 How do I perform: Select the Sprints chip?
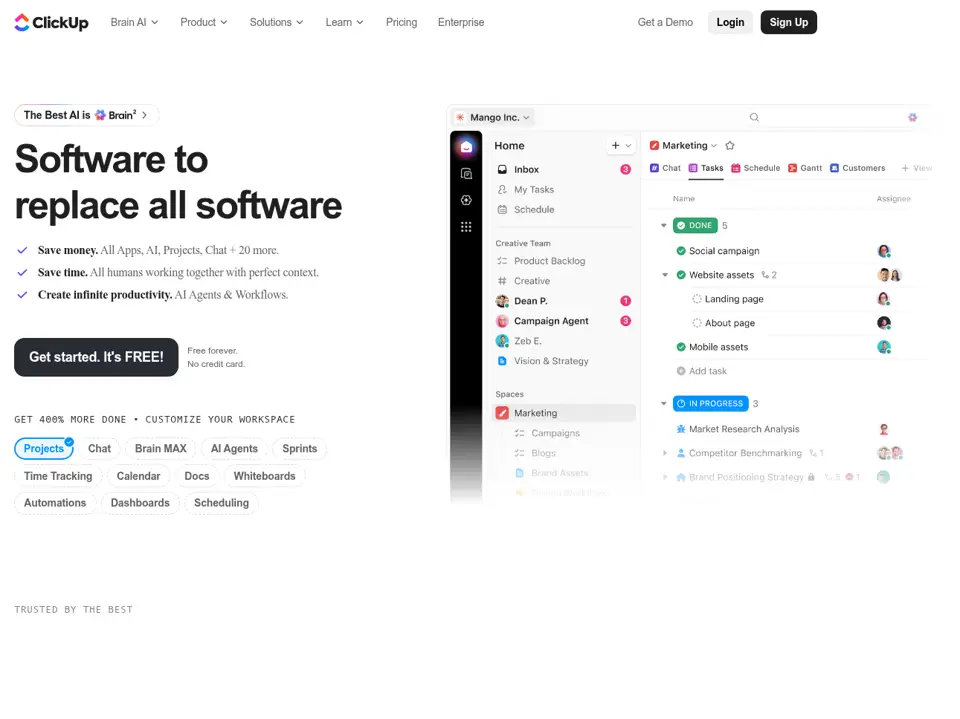pos(299,448)
